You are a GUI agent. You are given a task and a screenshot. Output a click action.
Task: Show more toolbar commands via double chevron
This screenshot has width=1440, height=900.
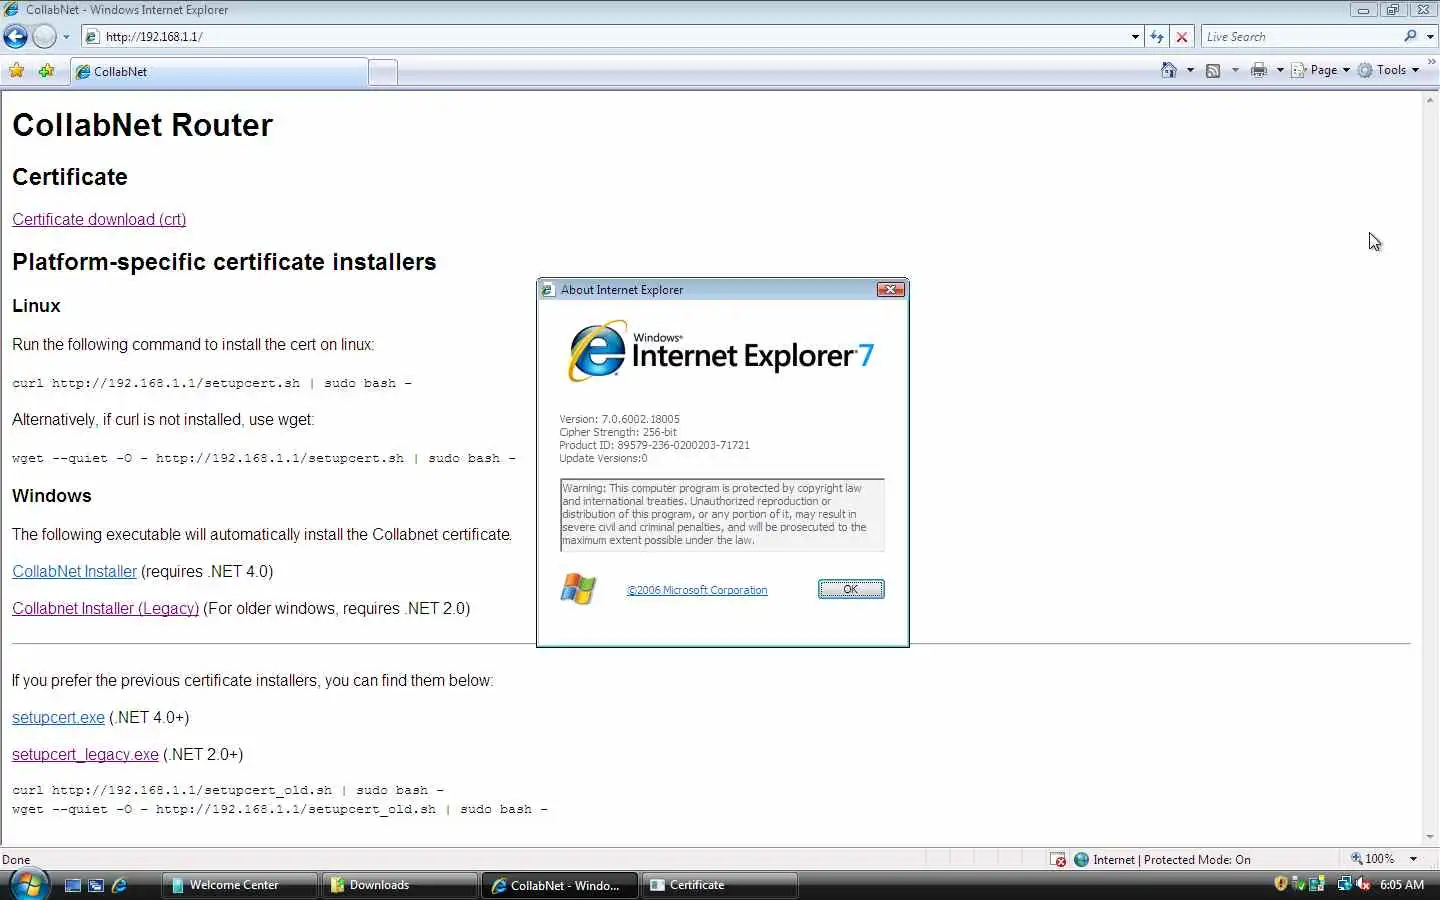[1432, 62]
